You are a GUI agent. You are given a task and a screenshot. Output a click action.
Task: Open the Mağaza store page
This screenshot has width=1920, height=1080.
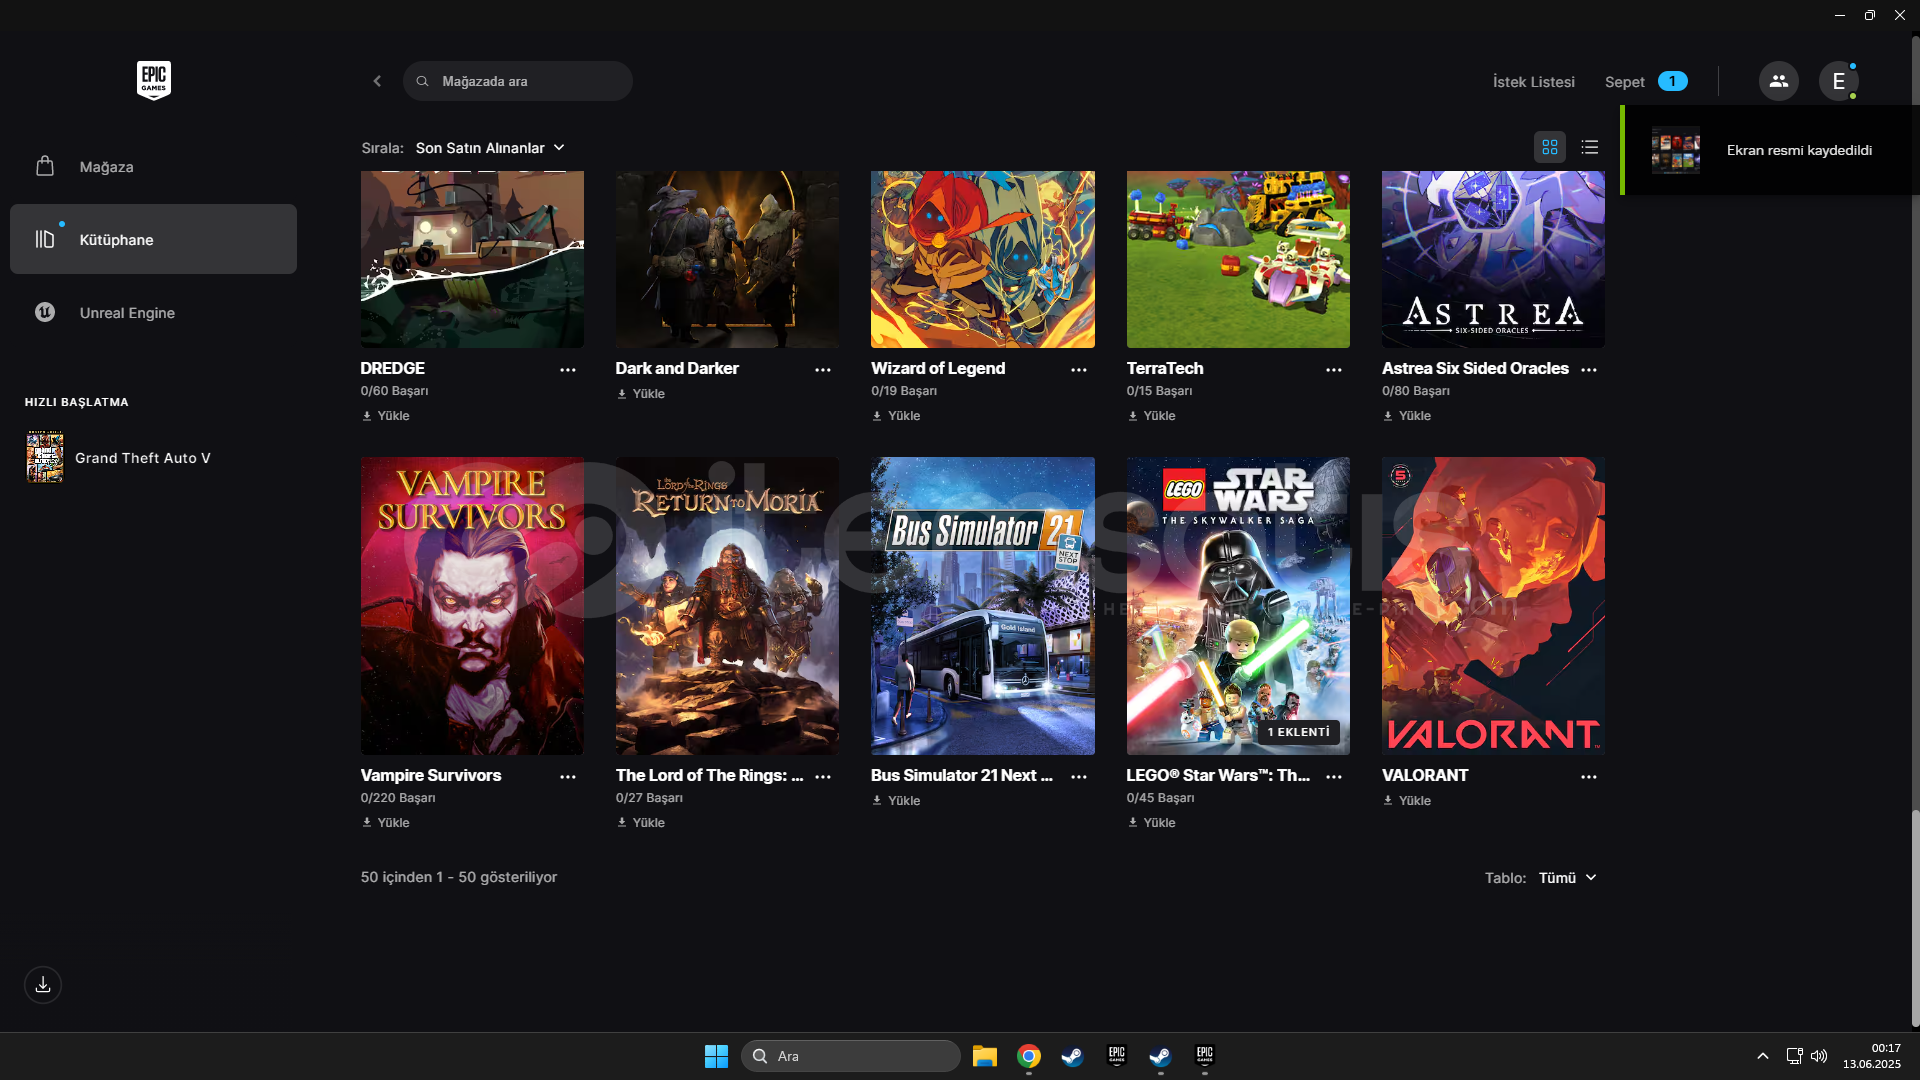tap(153, 167)
